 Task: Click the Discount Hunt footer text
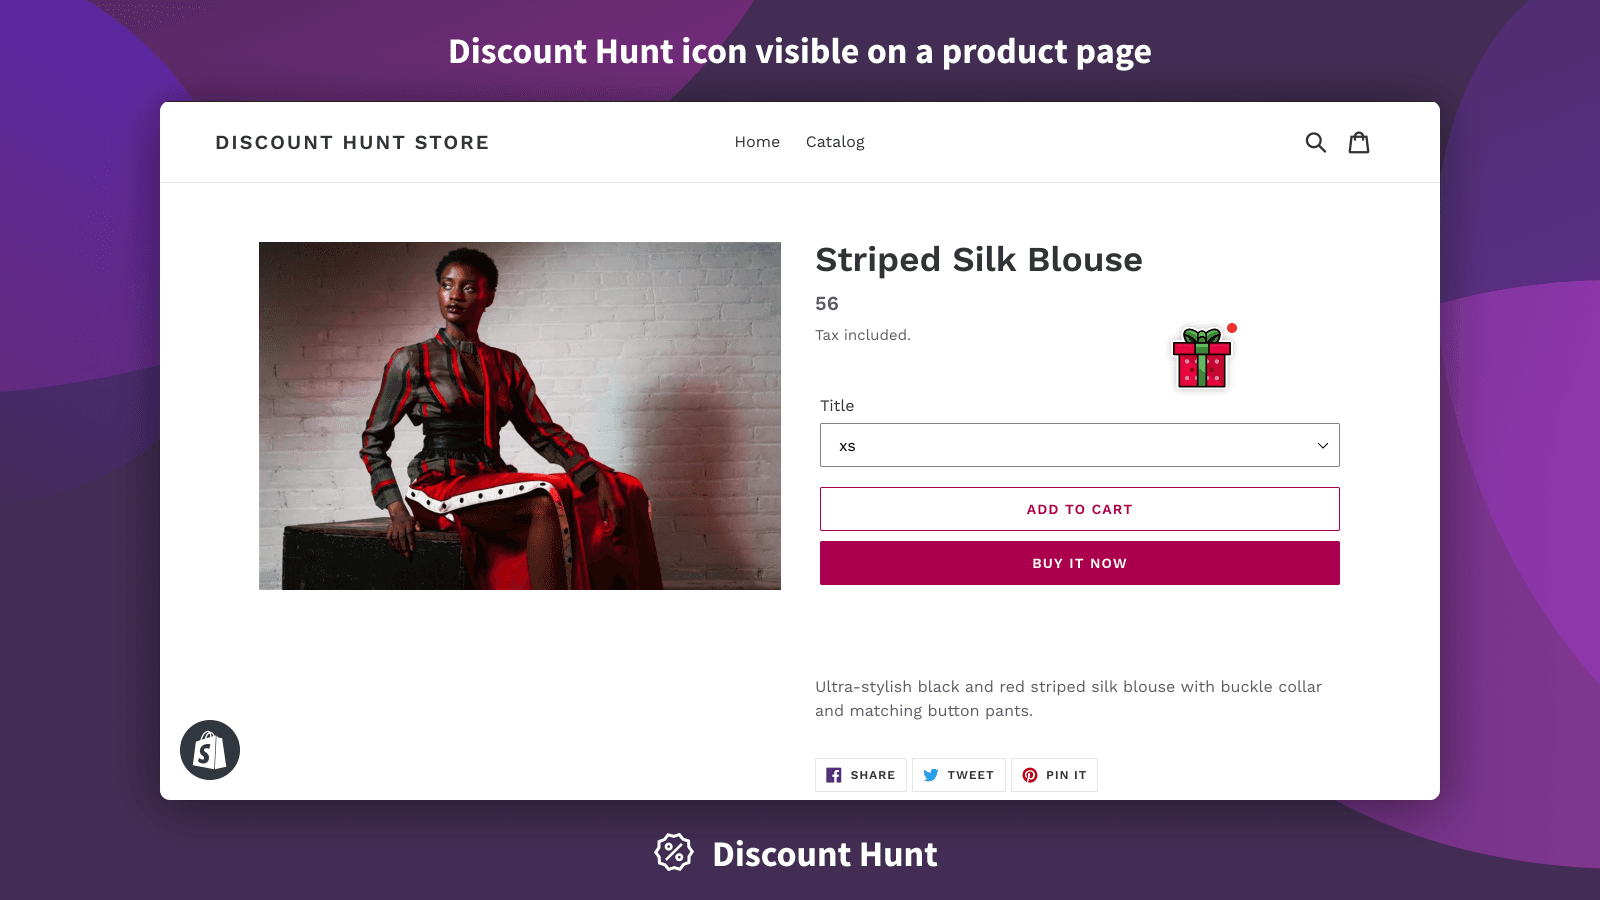click(823, 854)
